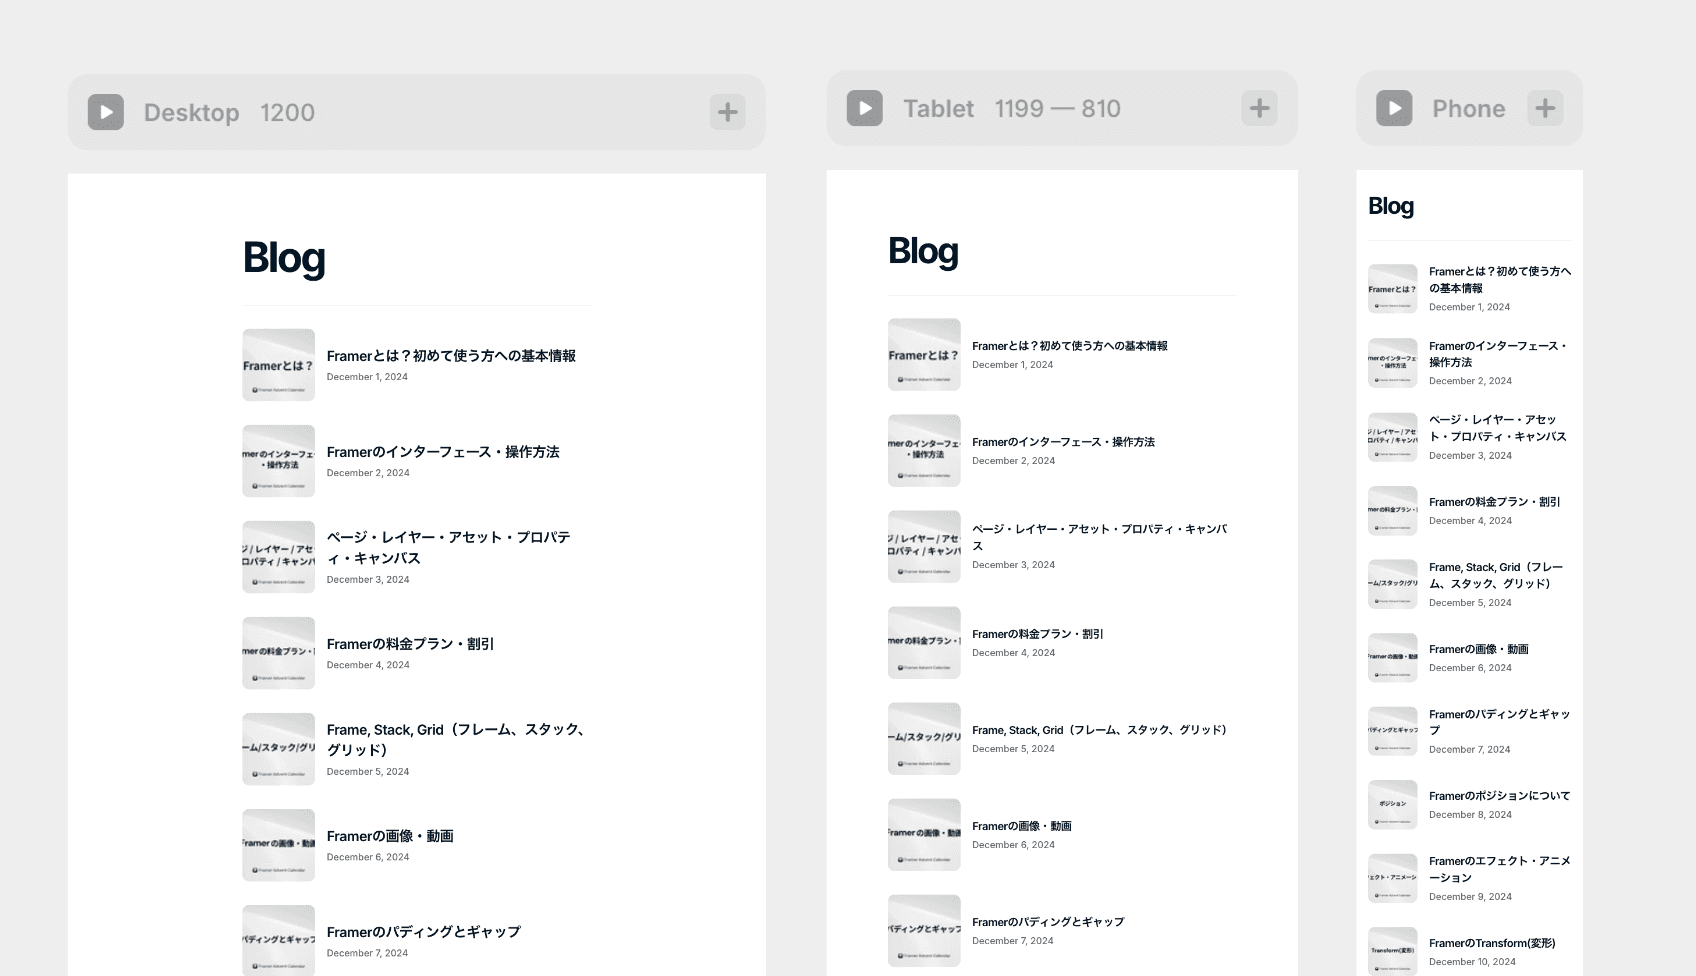The height and width of the screenshot is (976, 1696).
Task: Open 'Framerとは？初めて使う方への基本情報' link in Desktop
Action: 451,356
